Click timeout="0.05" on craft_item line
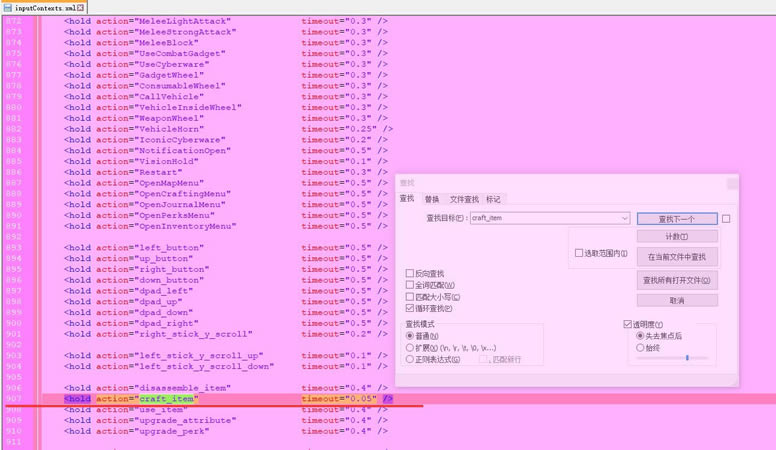776x450 pixels. (339, 399)
